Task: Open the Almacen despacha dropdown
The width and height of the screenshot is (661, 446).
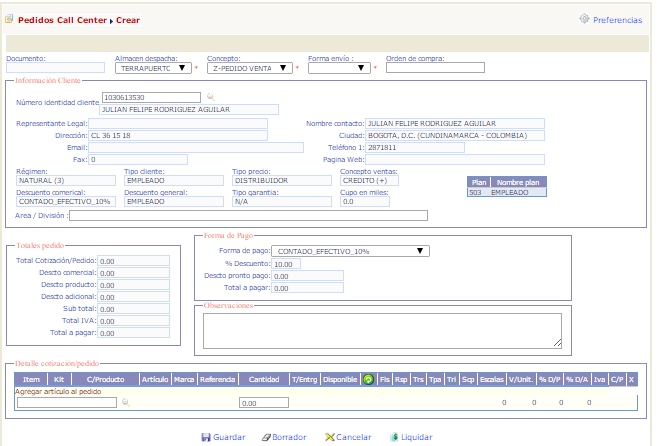Action: tap(153, 69)
